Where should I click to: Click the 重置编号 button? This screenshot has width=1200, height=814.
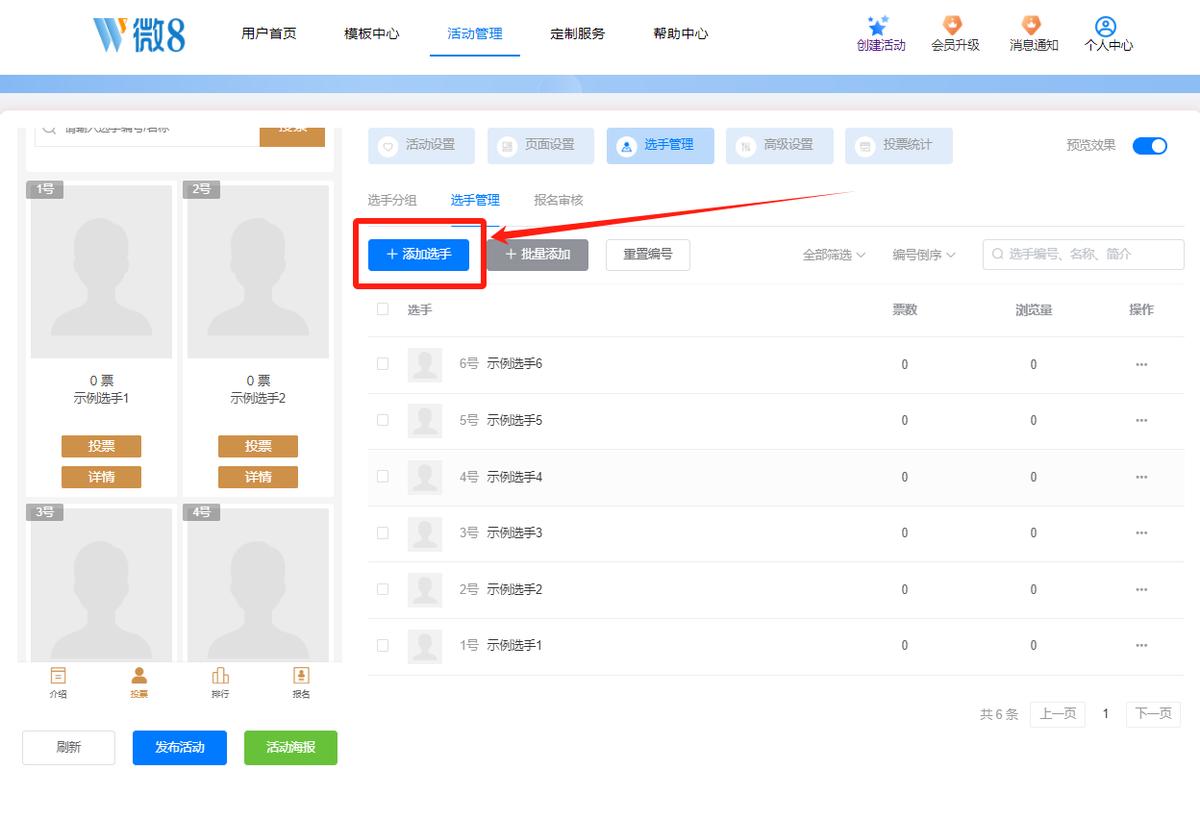click(x=648, y=254)
